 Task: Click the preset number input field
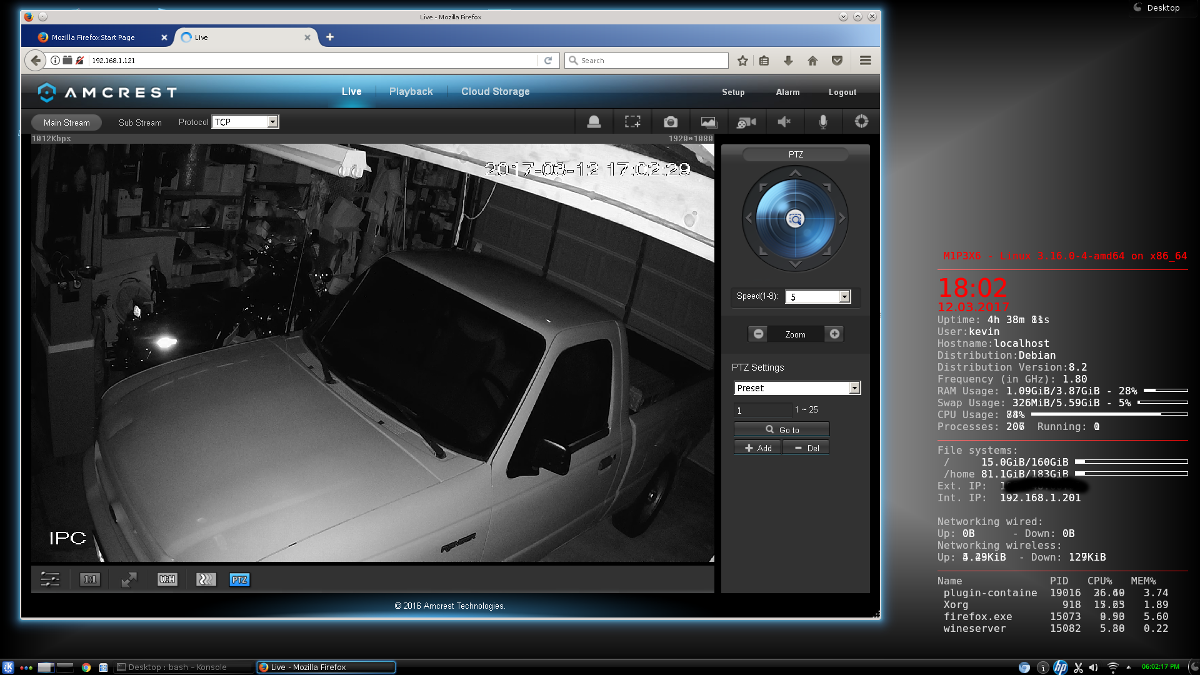[763, 410]
